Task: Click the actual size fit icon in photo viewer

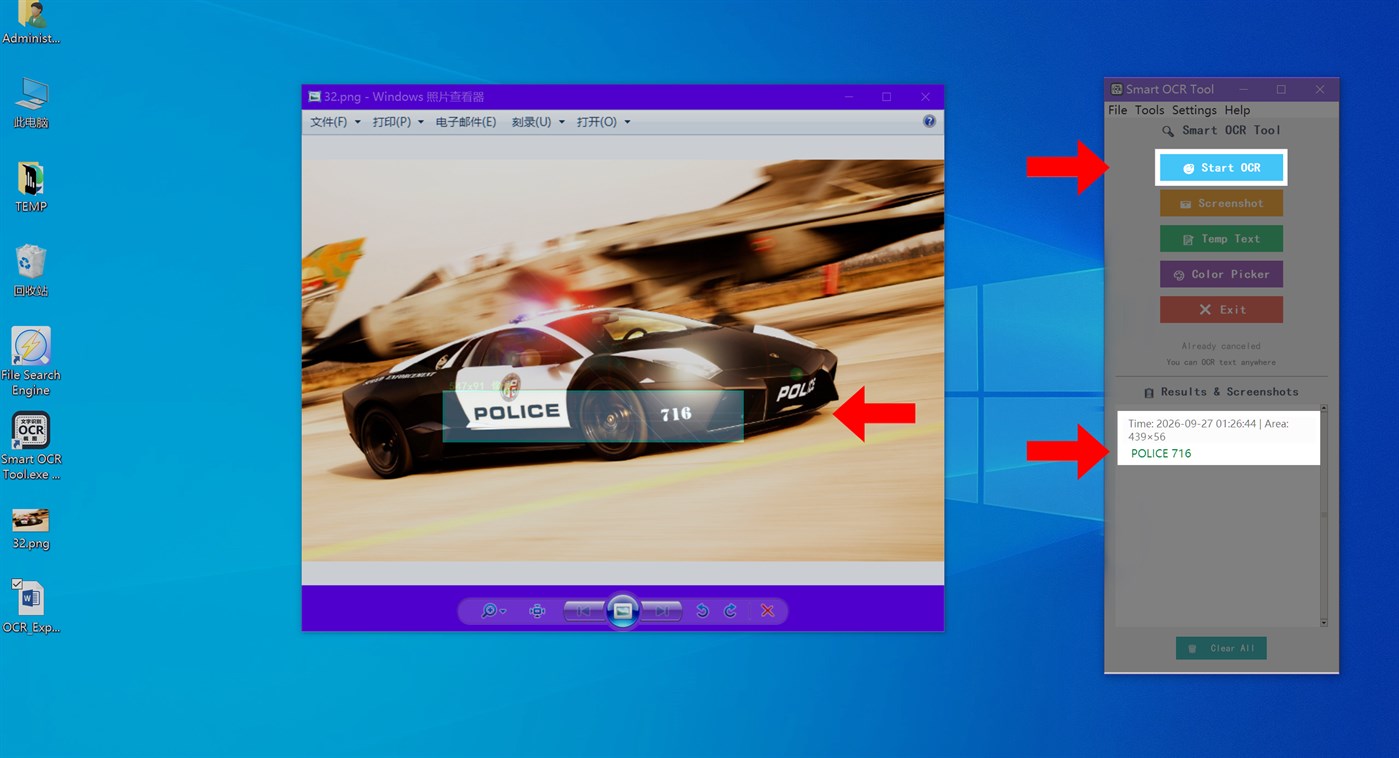Action: tap(537, 611)
